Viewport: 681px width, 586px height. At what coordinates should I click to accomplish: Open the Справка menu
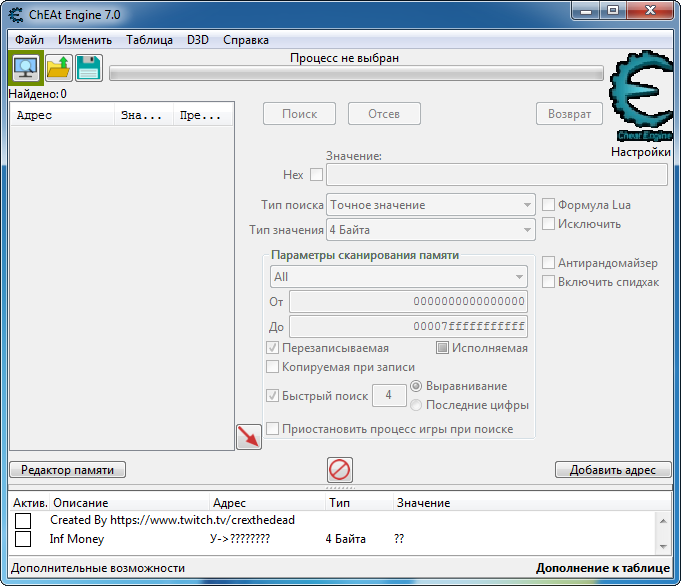(246, 40)
